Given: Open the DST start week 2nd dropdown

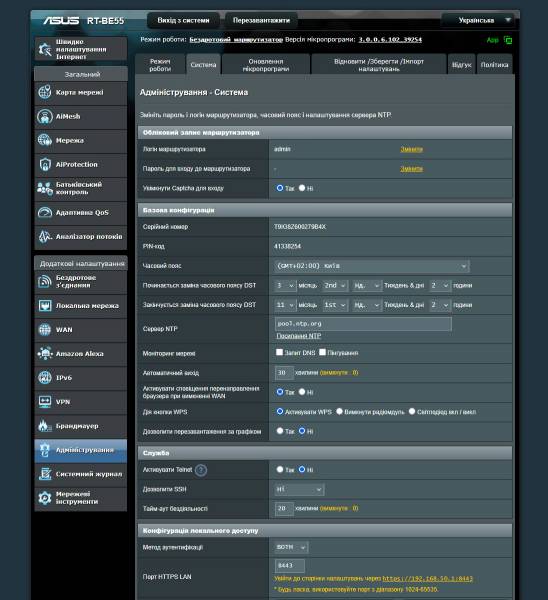Looking at the screenshot, I should point(335,285).
